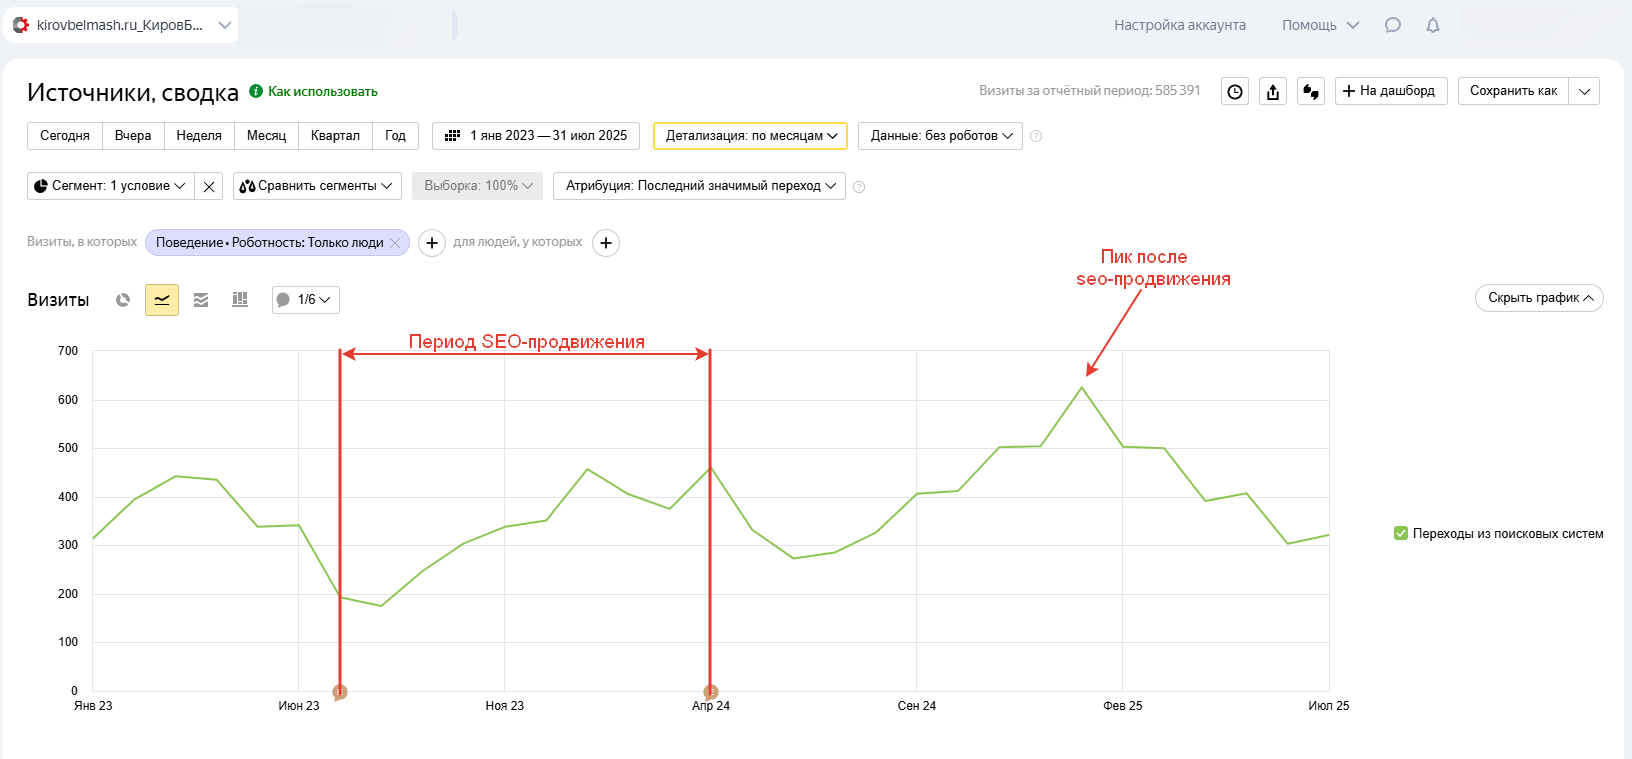This screenshot has height=759, width=1632.
Task: Click the export/share report icon
Action: [1273, 92]
